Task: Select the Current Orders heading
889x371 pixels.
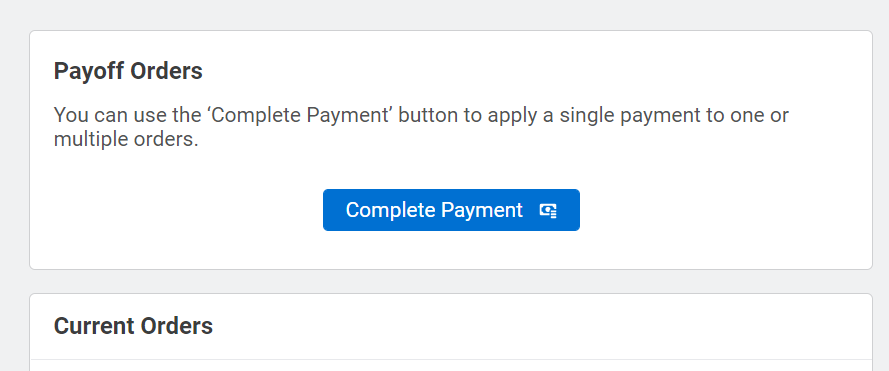Action: (x=133, y=326)
